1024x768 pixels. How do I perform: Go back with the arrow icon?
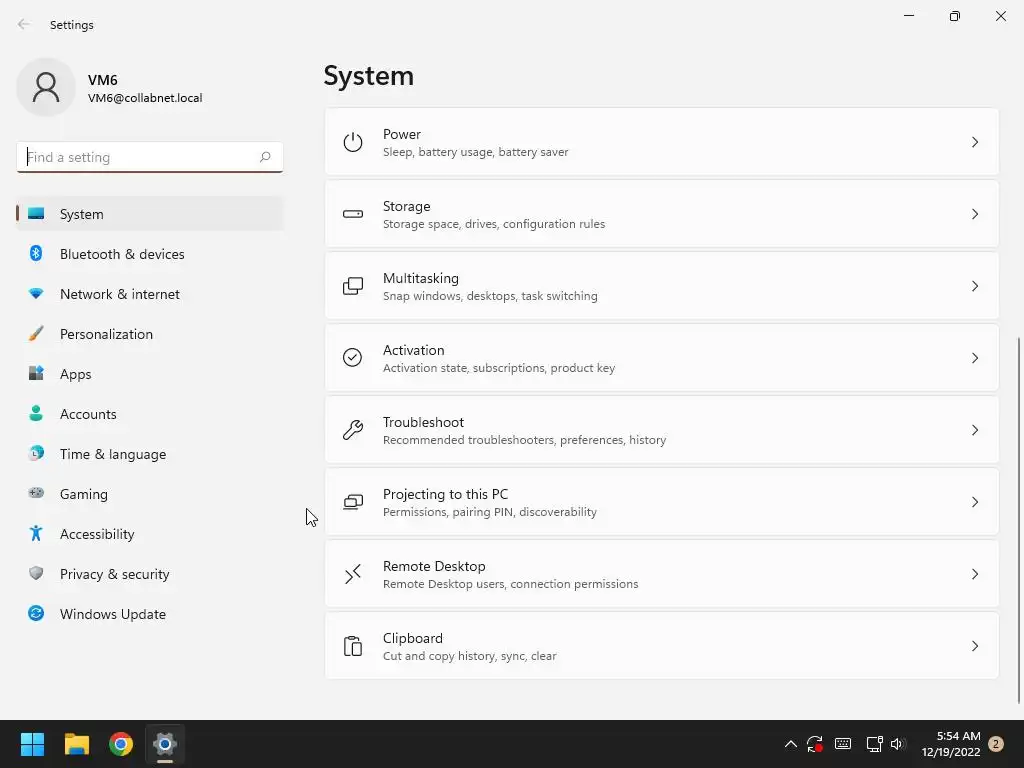click(x=24, y=24)
